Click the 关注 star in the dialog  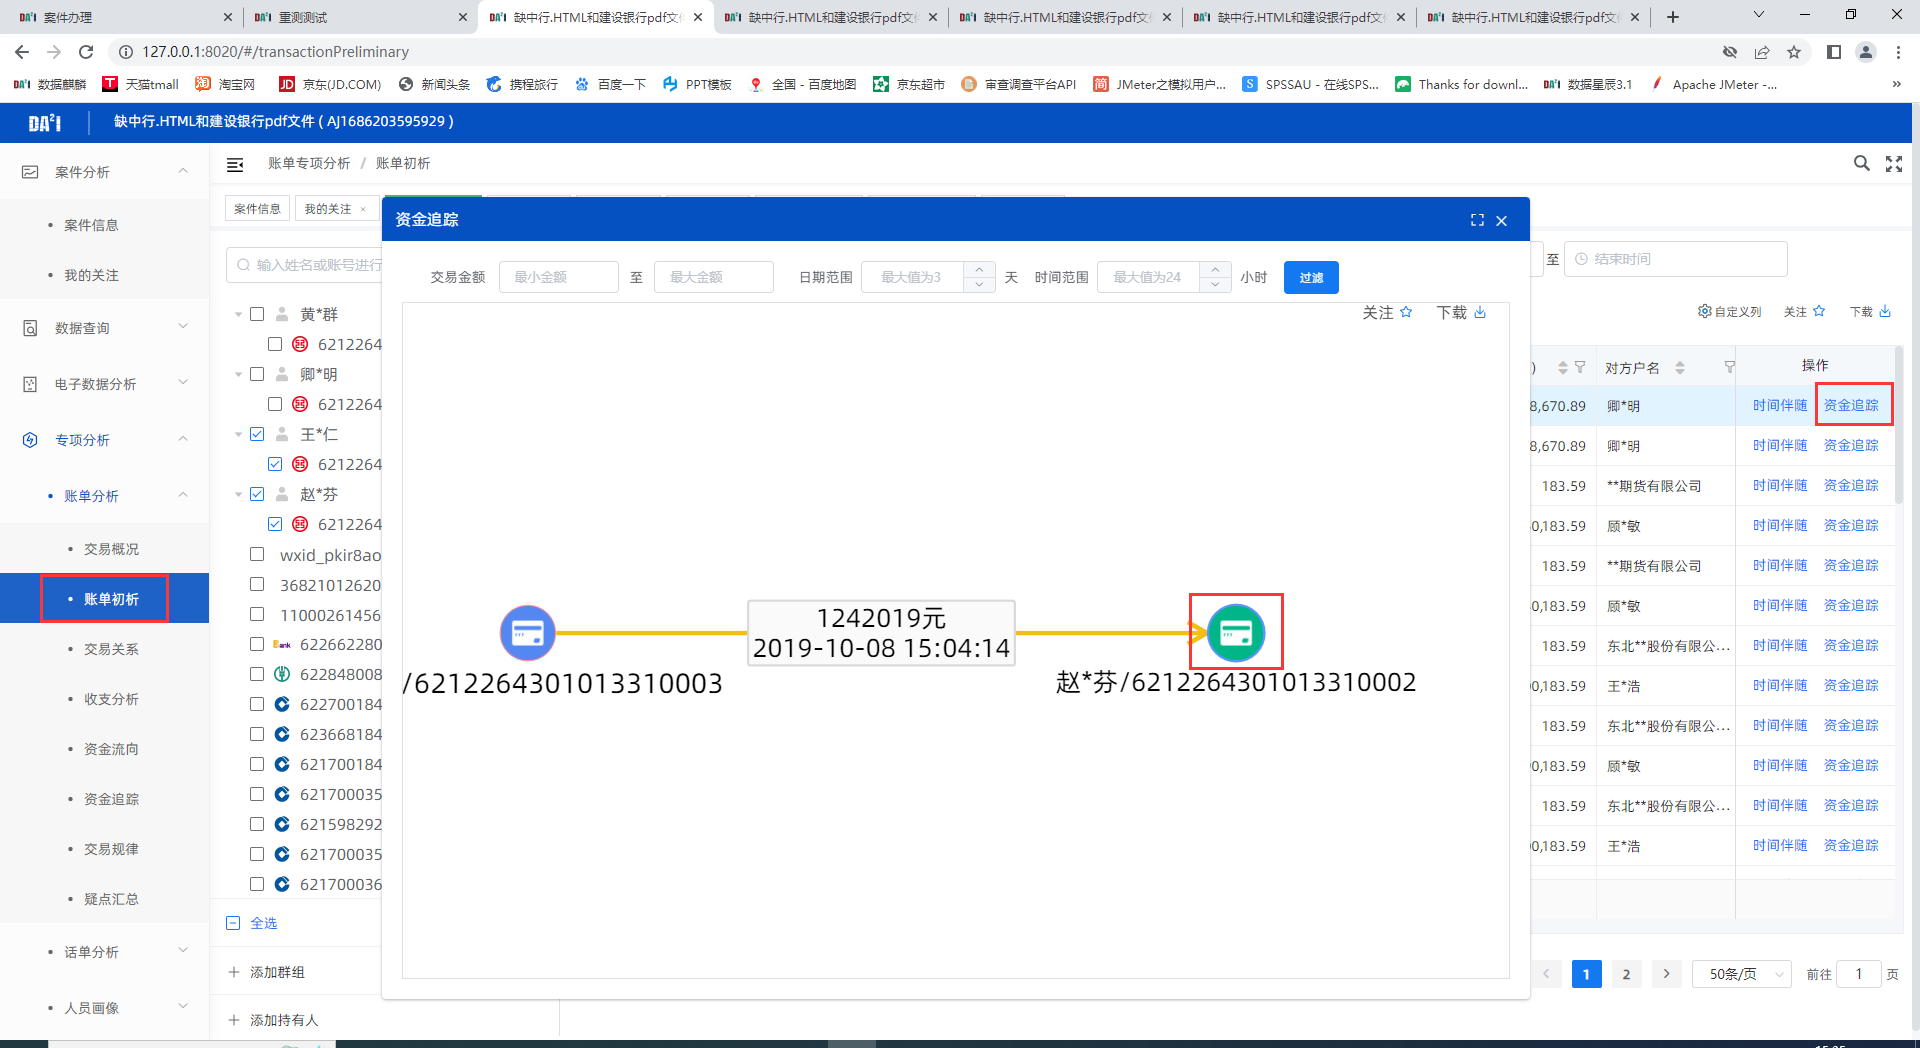click(1406, 312)
